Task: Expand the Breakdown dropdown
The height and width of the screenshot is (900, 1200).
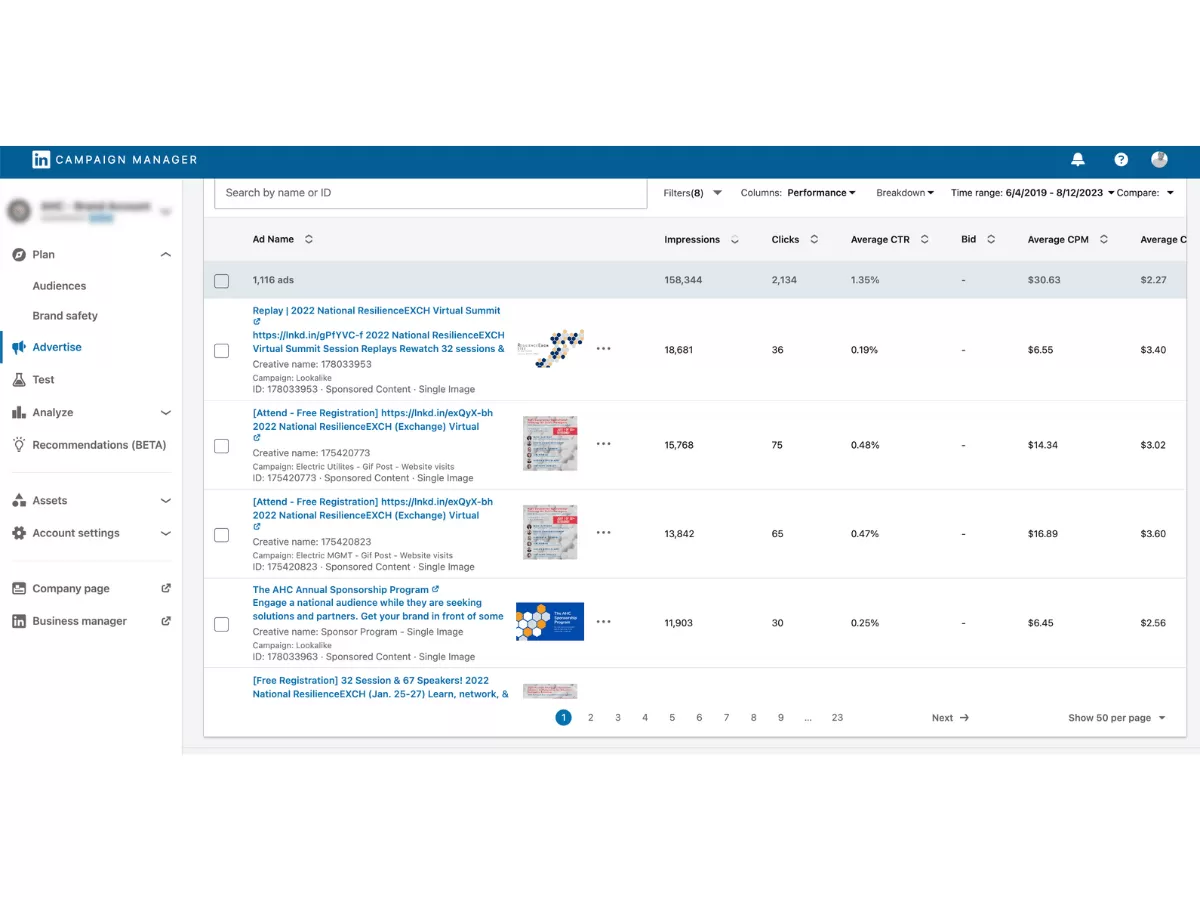Action: click(x=904, y=193)
